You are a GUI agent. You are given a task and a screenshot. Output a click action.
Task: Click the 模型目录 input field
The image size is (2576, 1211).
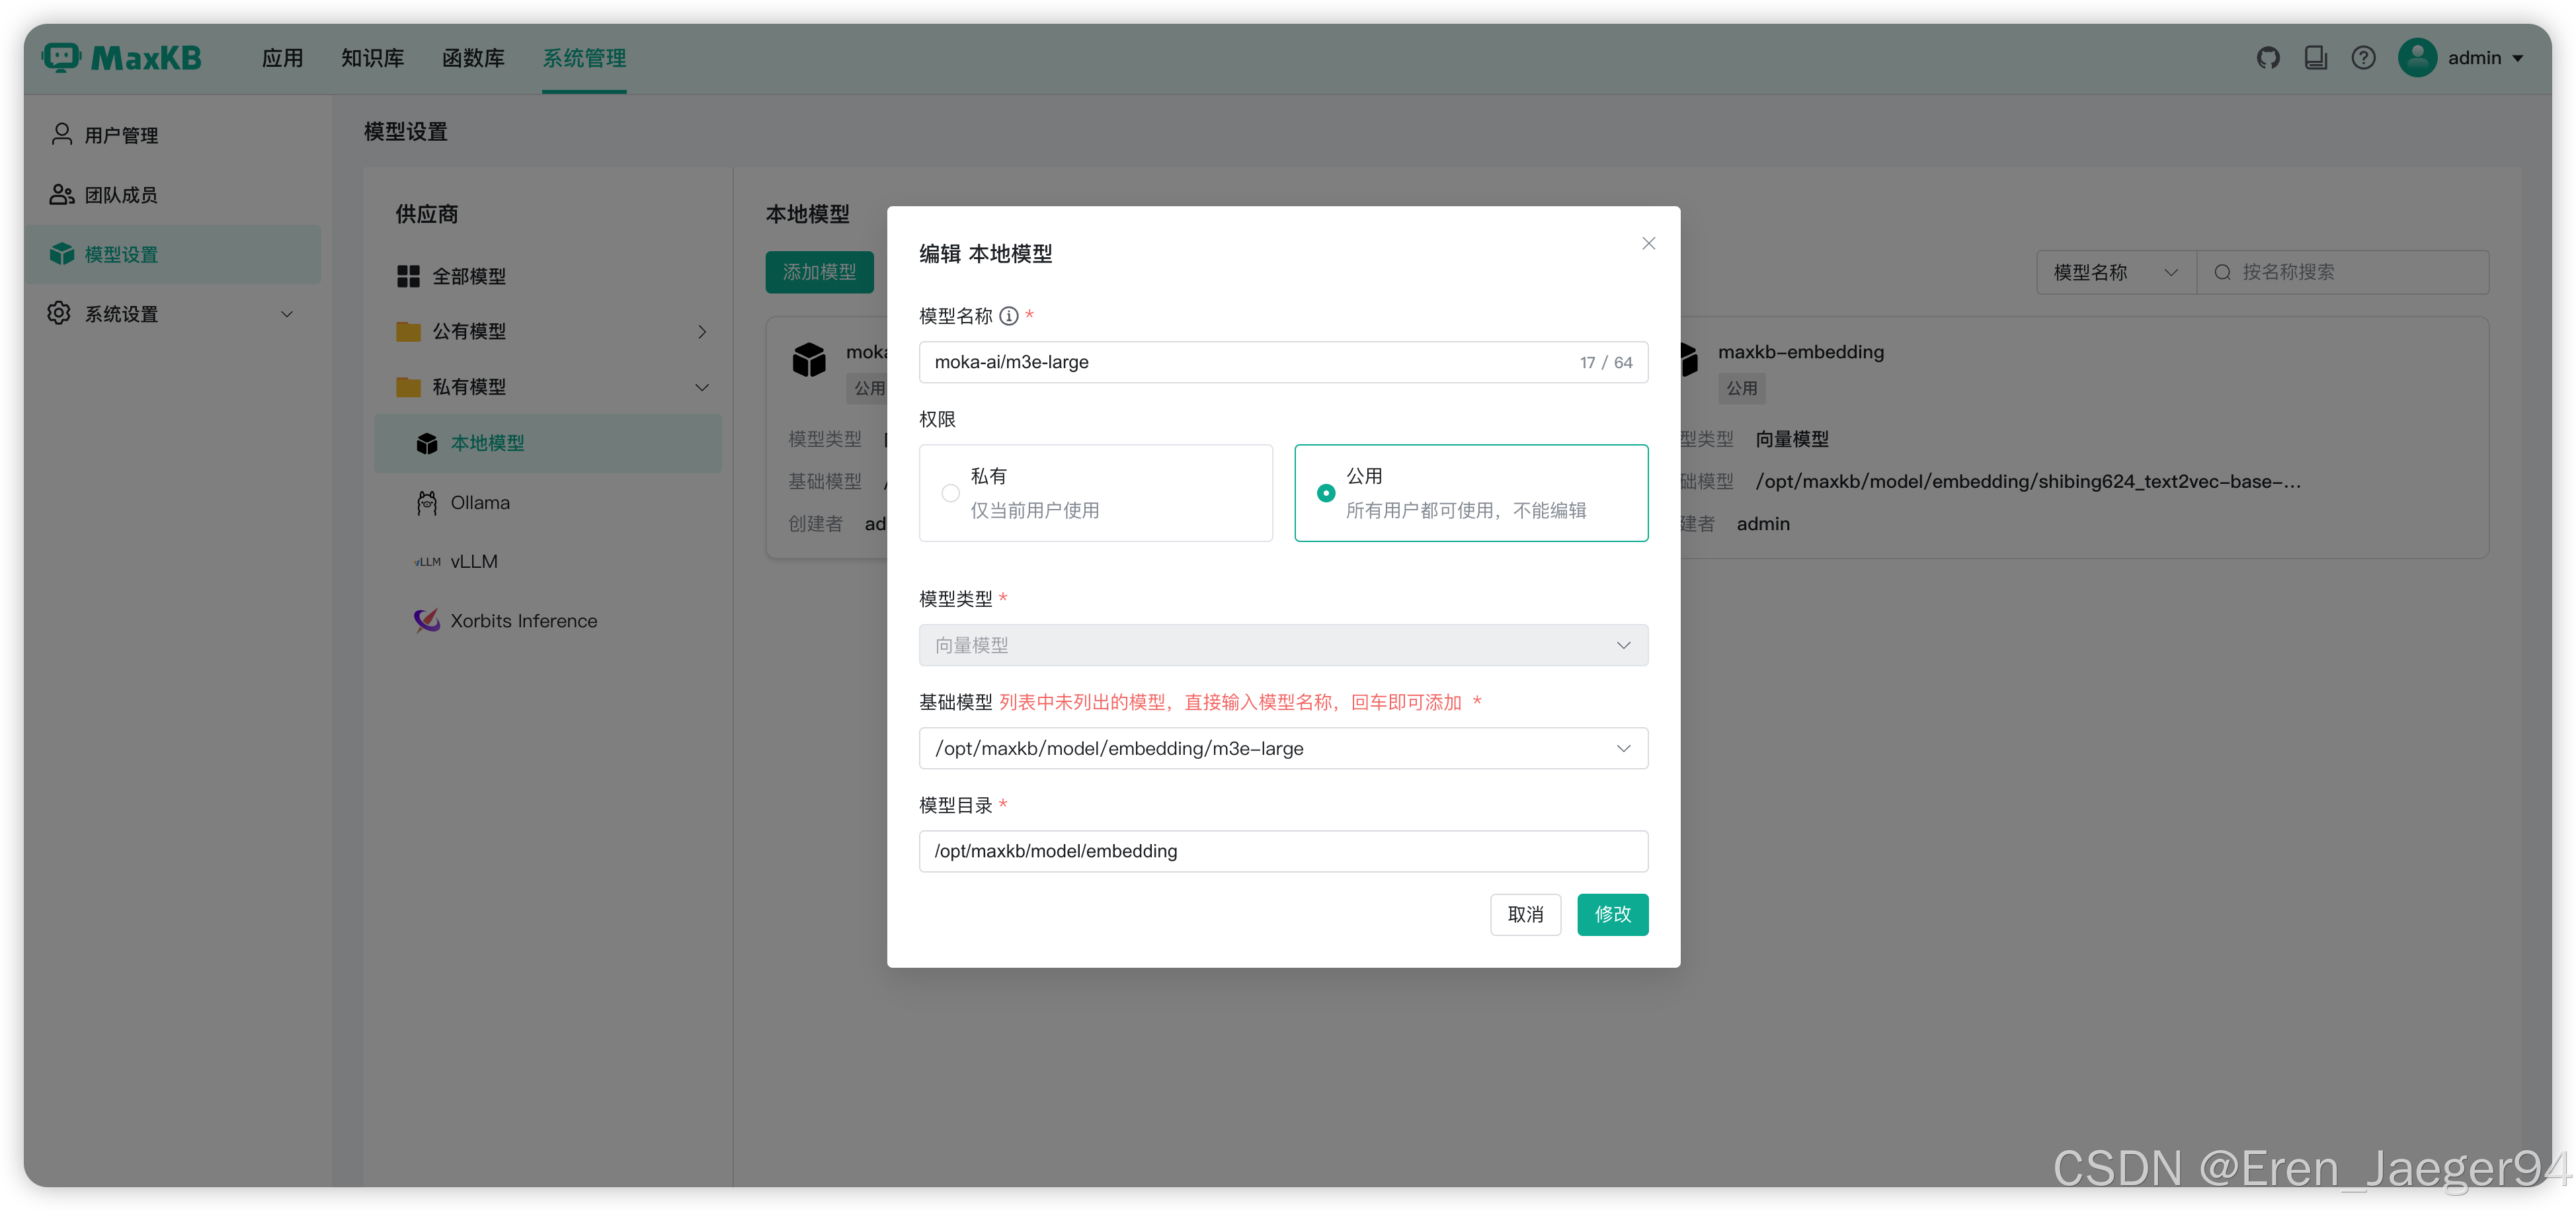[x=1283, y=851]
